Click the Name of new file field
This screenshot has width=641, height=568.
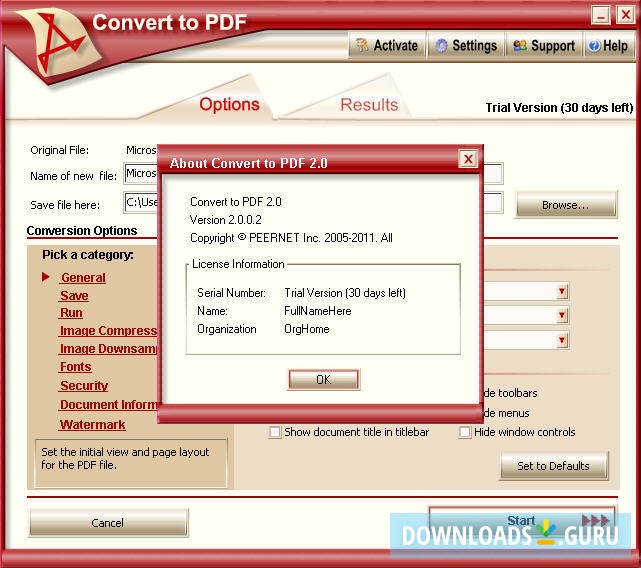(x=313, y=174)
